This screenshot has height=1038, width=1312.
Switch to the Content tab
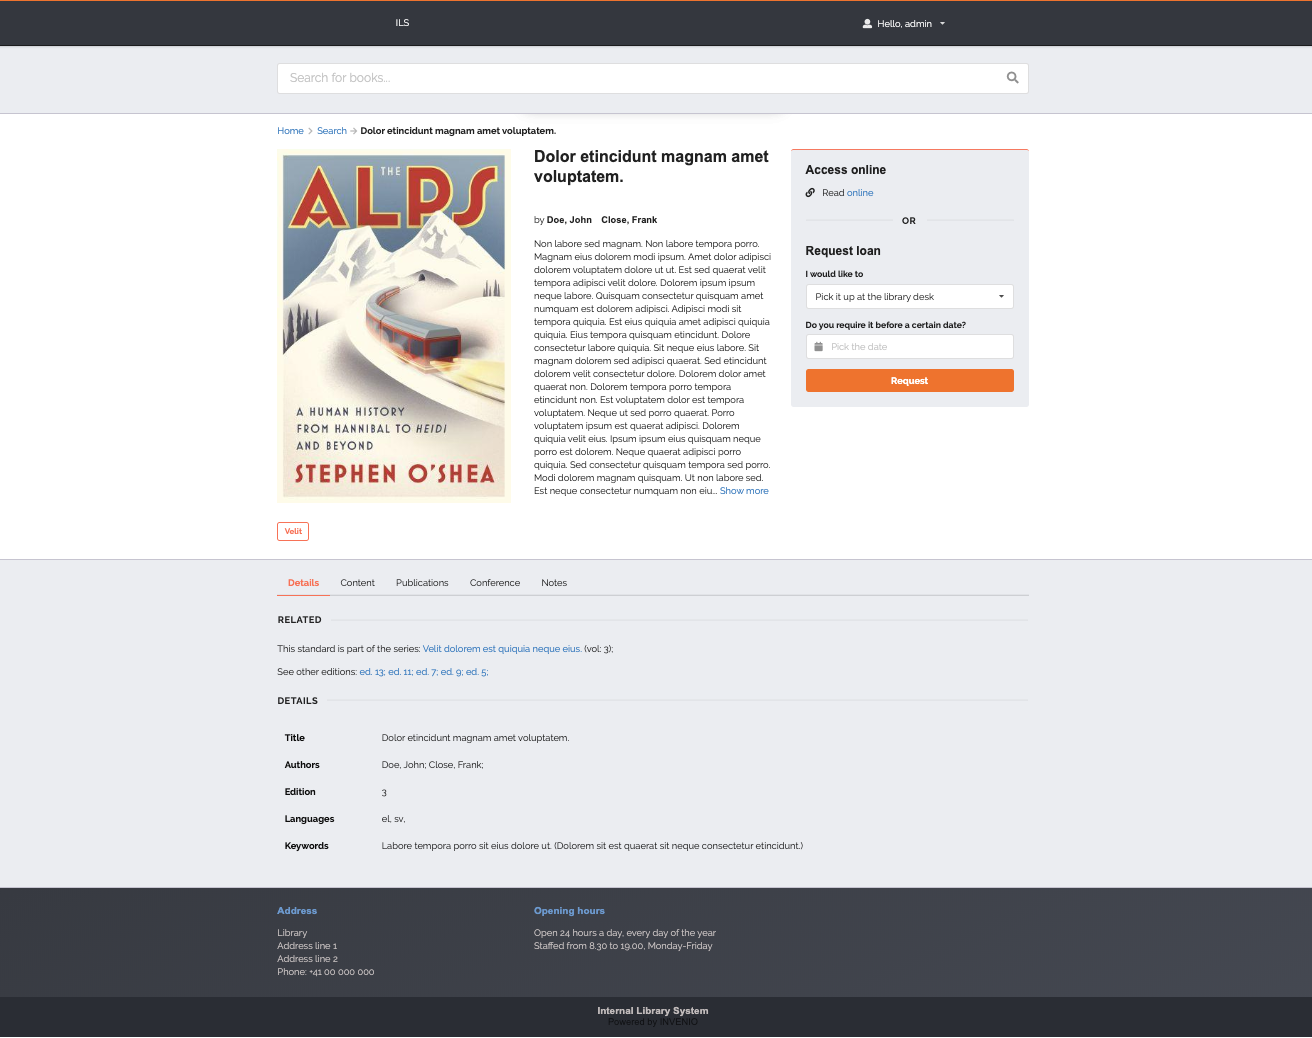coord(357,583)
